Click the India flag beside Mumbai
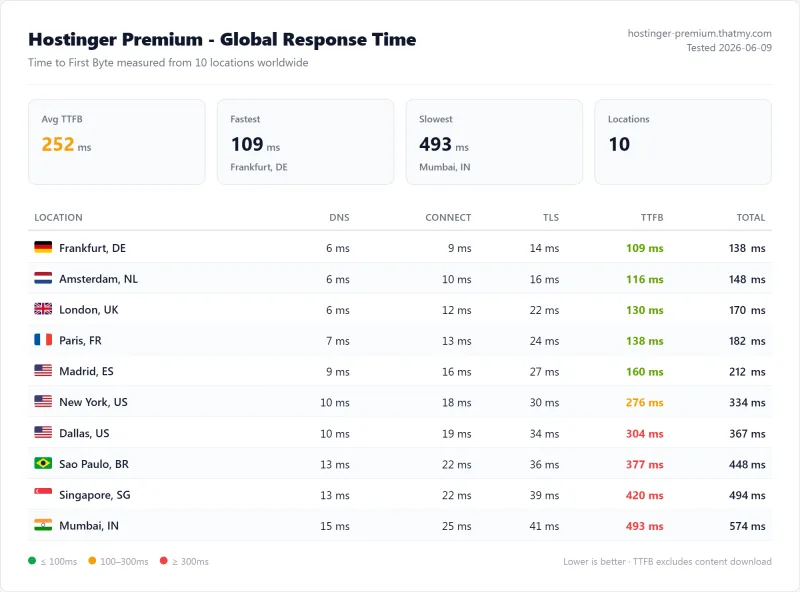This screenshot has height=592, width=800. [43, 525]
